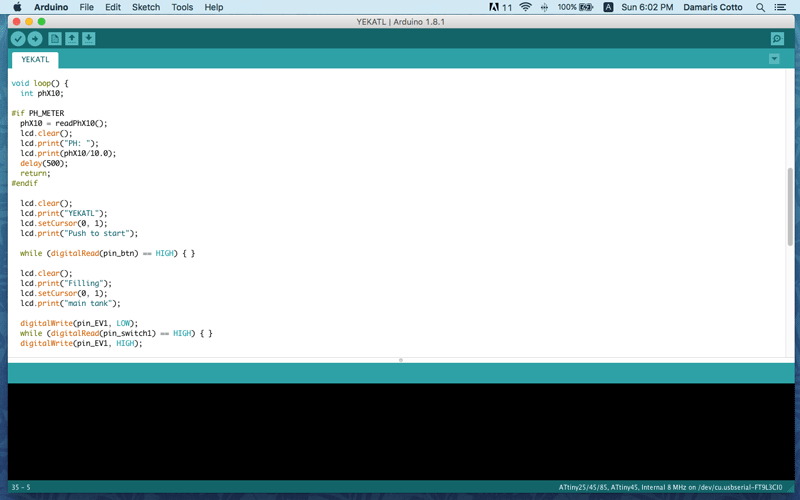Open the Edit menu

pyautogui.click(x=113, y=7)
